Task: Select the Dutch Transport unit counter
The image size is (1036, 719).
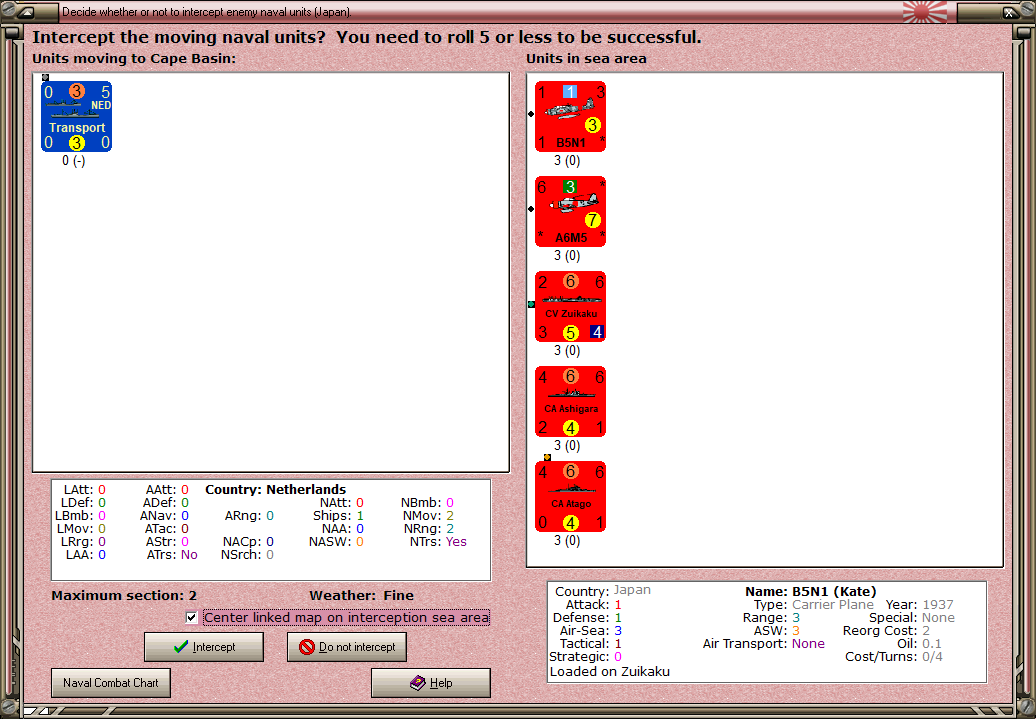Action: [x=76, y=117]
